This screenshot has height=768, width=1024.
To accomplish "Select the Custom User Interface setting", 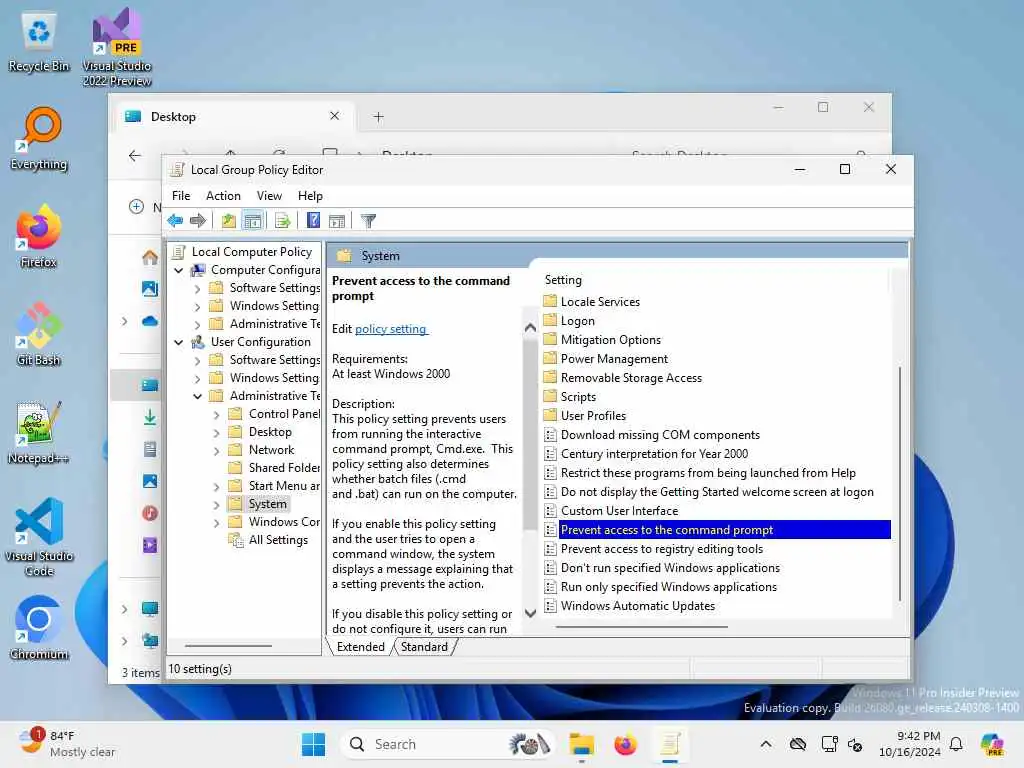I will (x=619, y=511).
